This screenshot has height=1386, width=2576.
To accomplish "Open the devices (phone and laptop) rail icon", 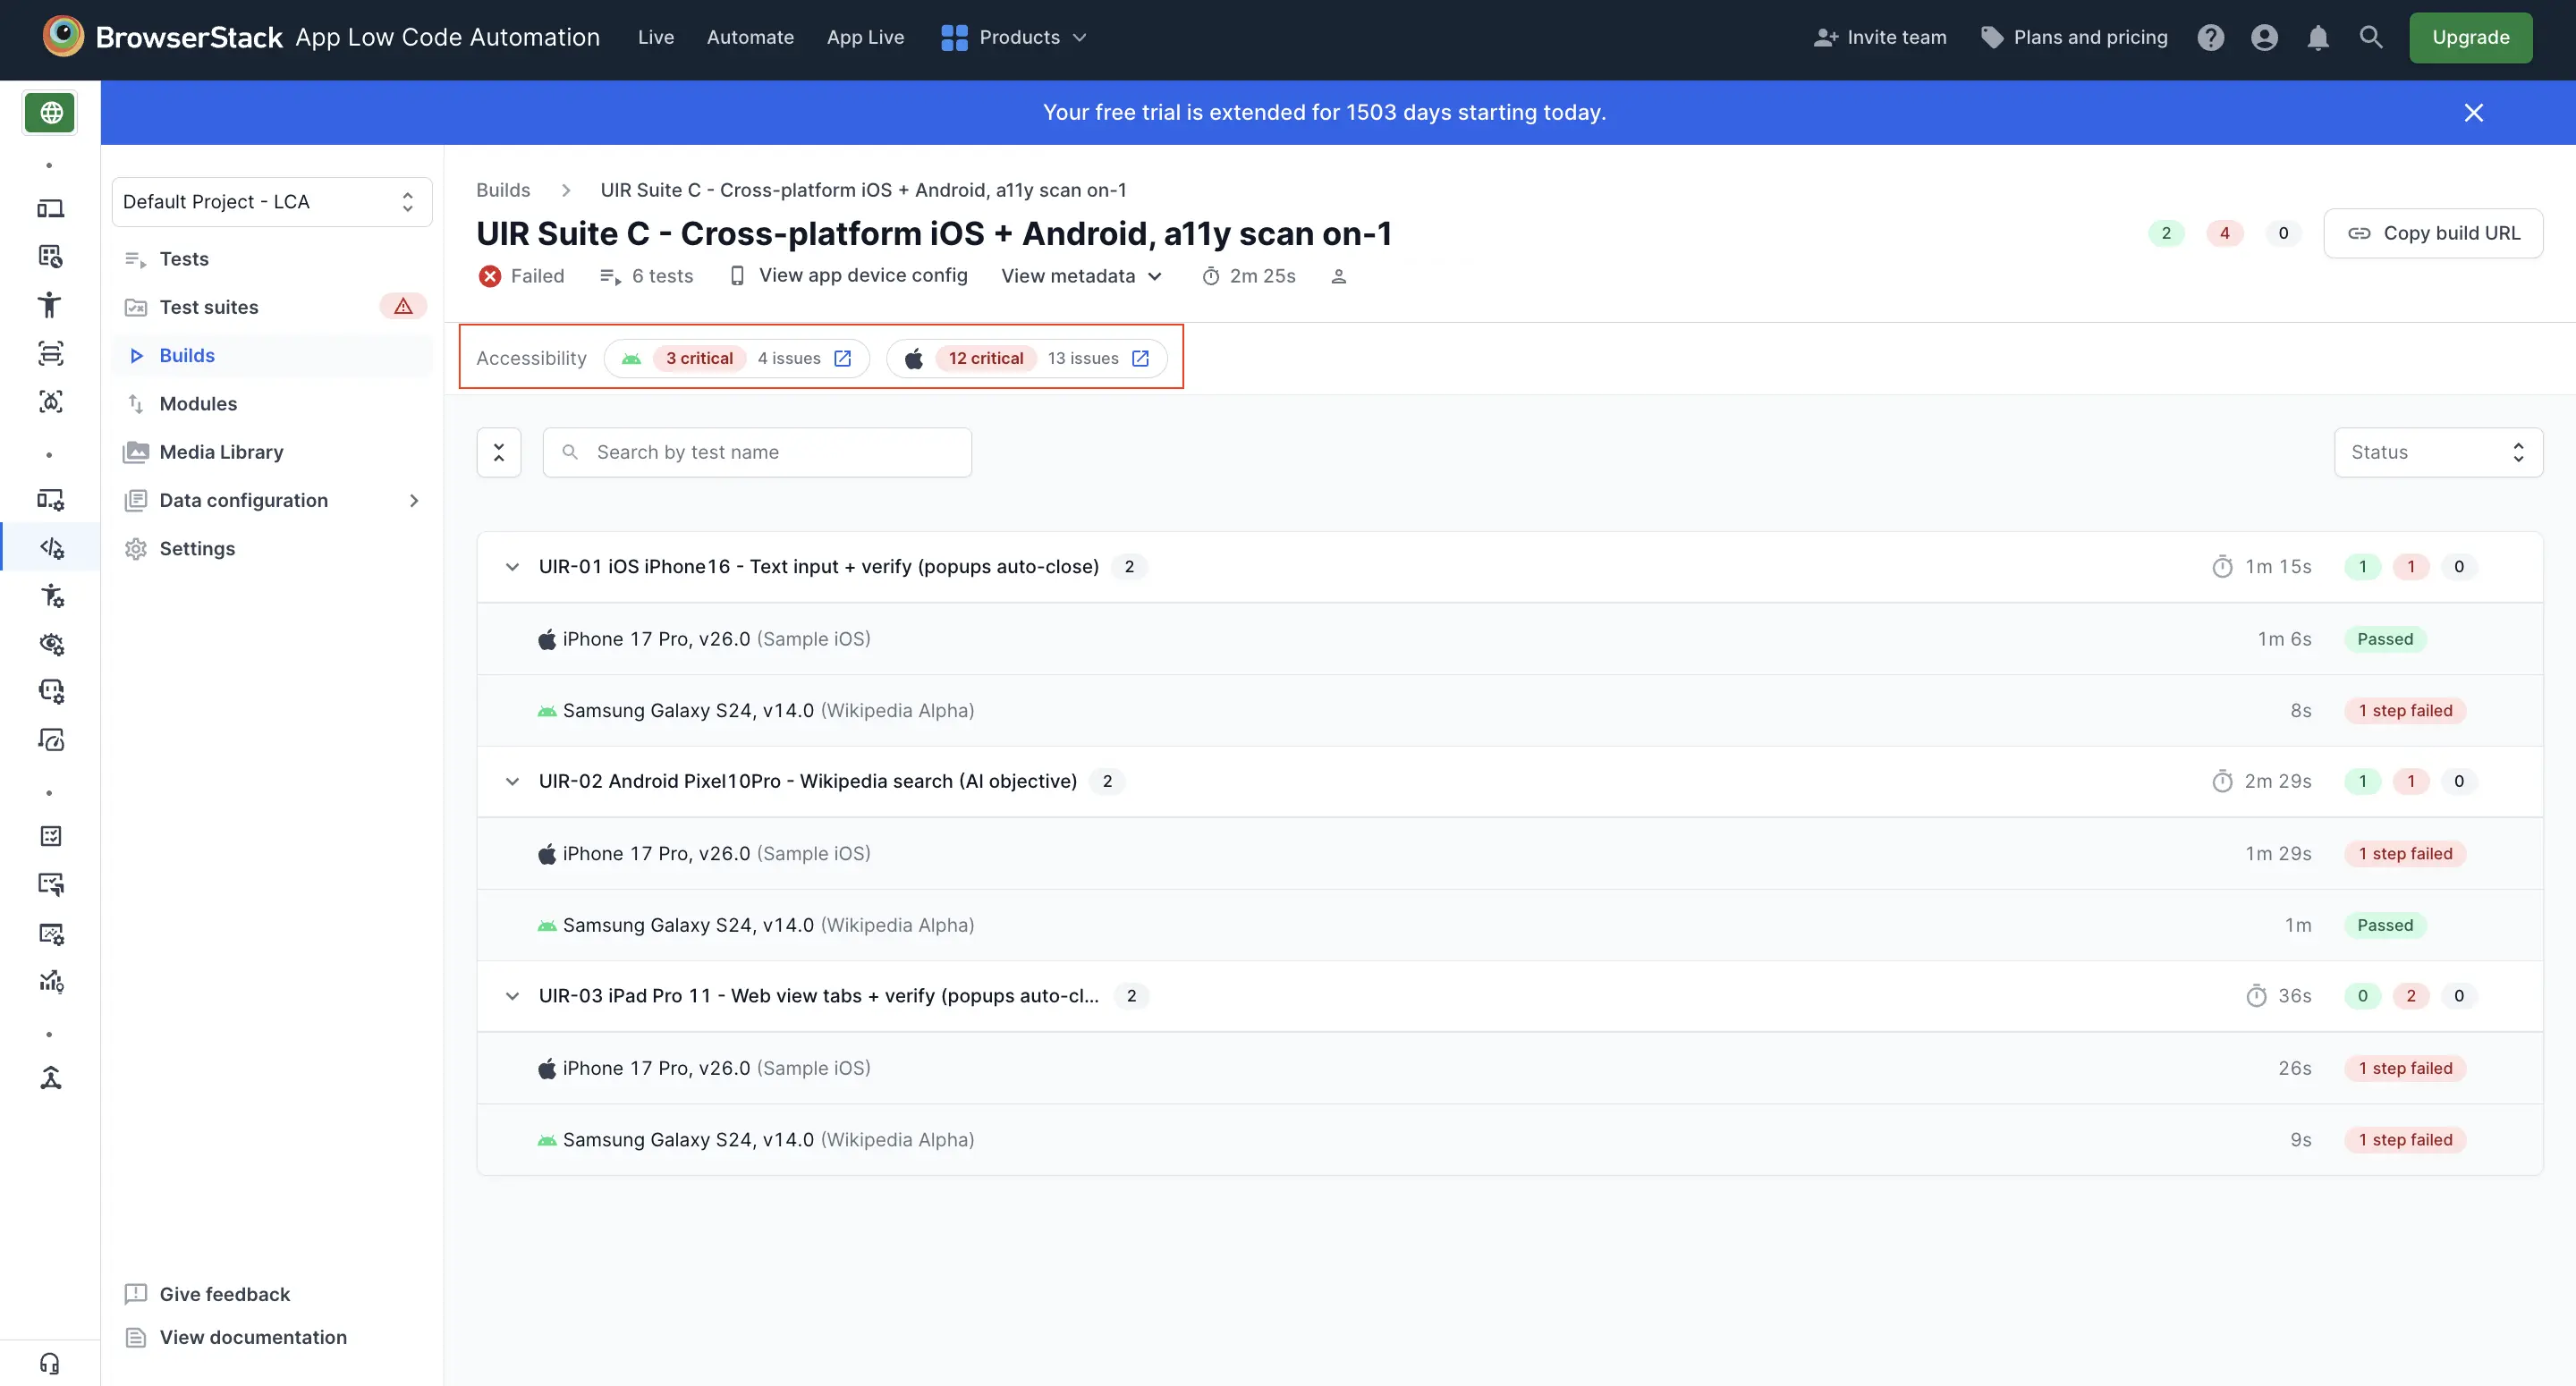I will [50, 208].
